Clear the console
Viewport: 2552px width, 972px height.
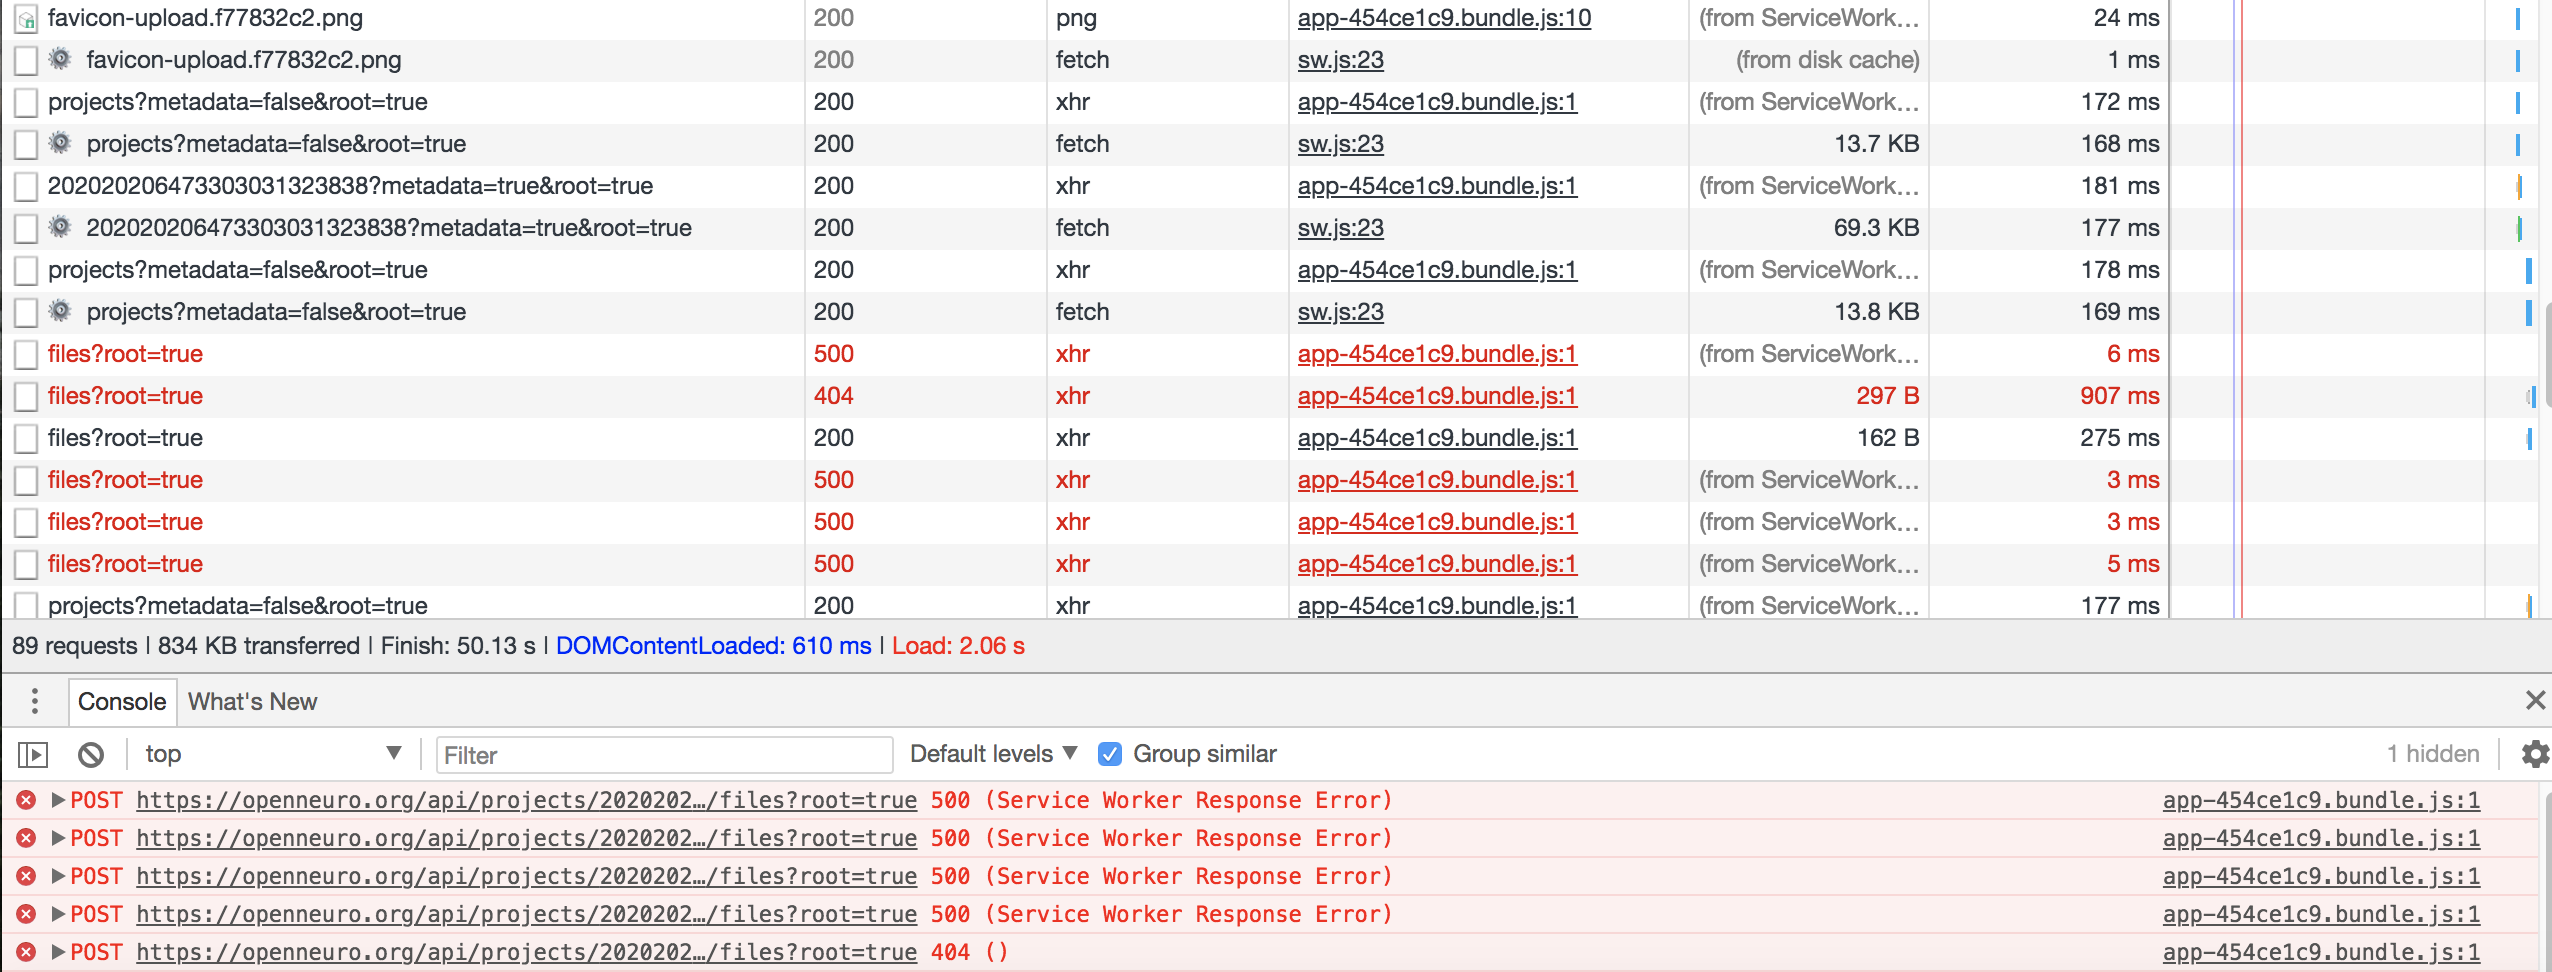tap(91, 754)
